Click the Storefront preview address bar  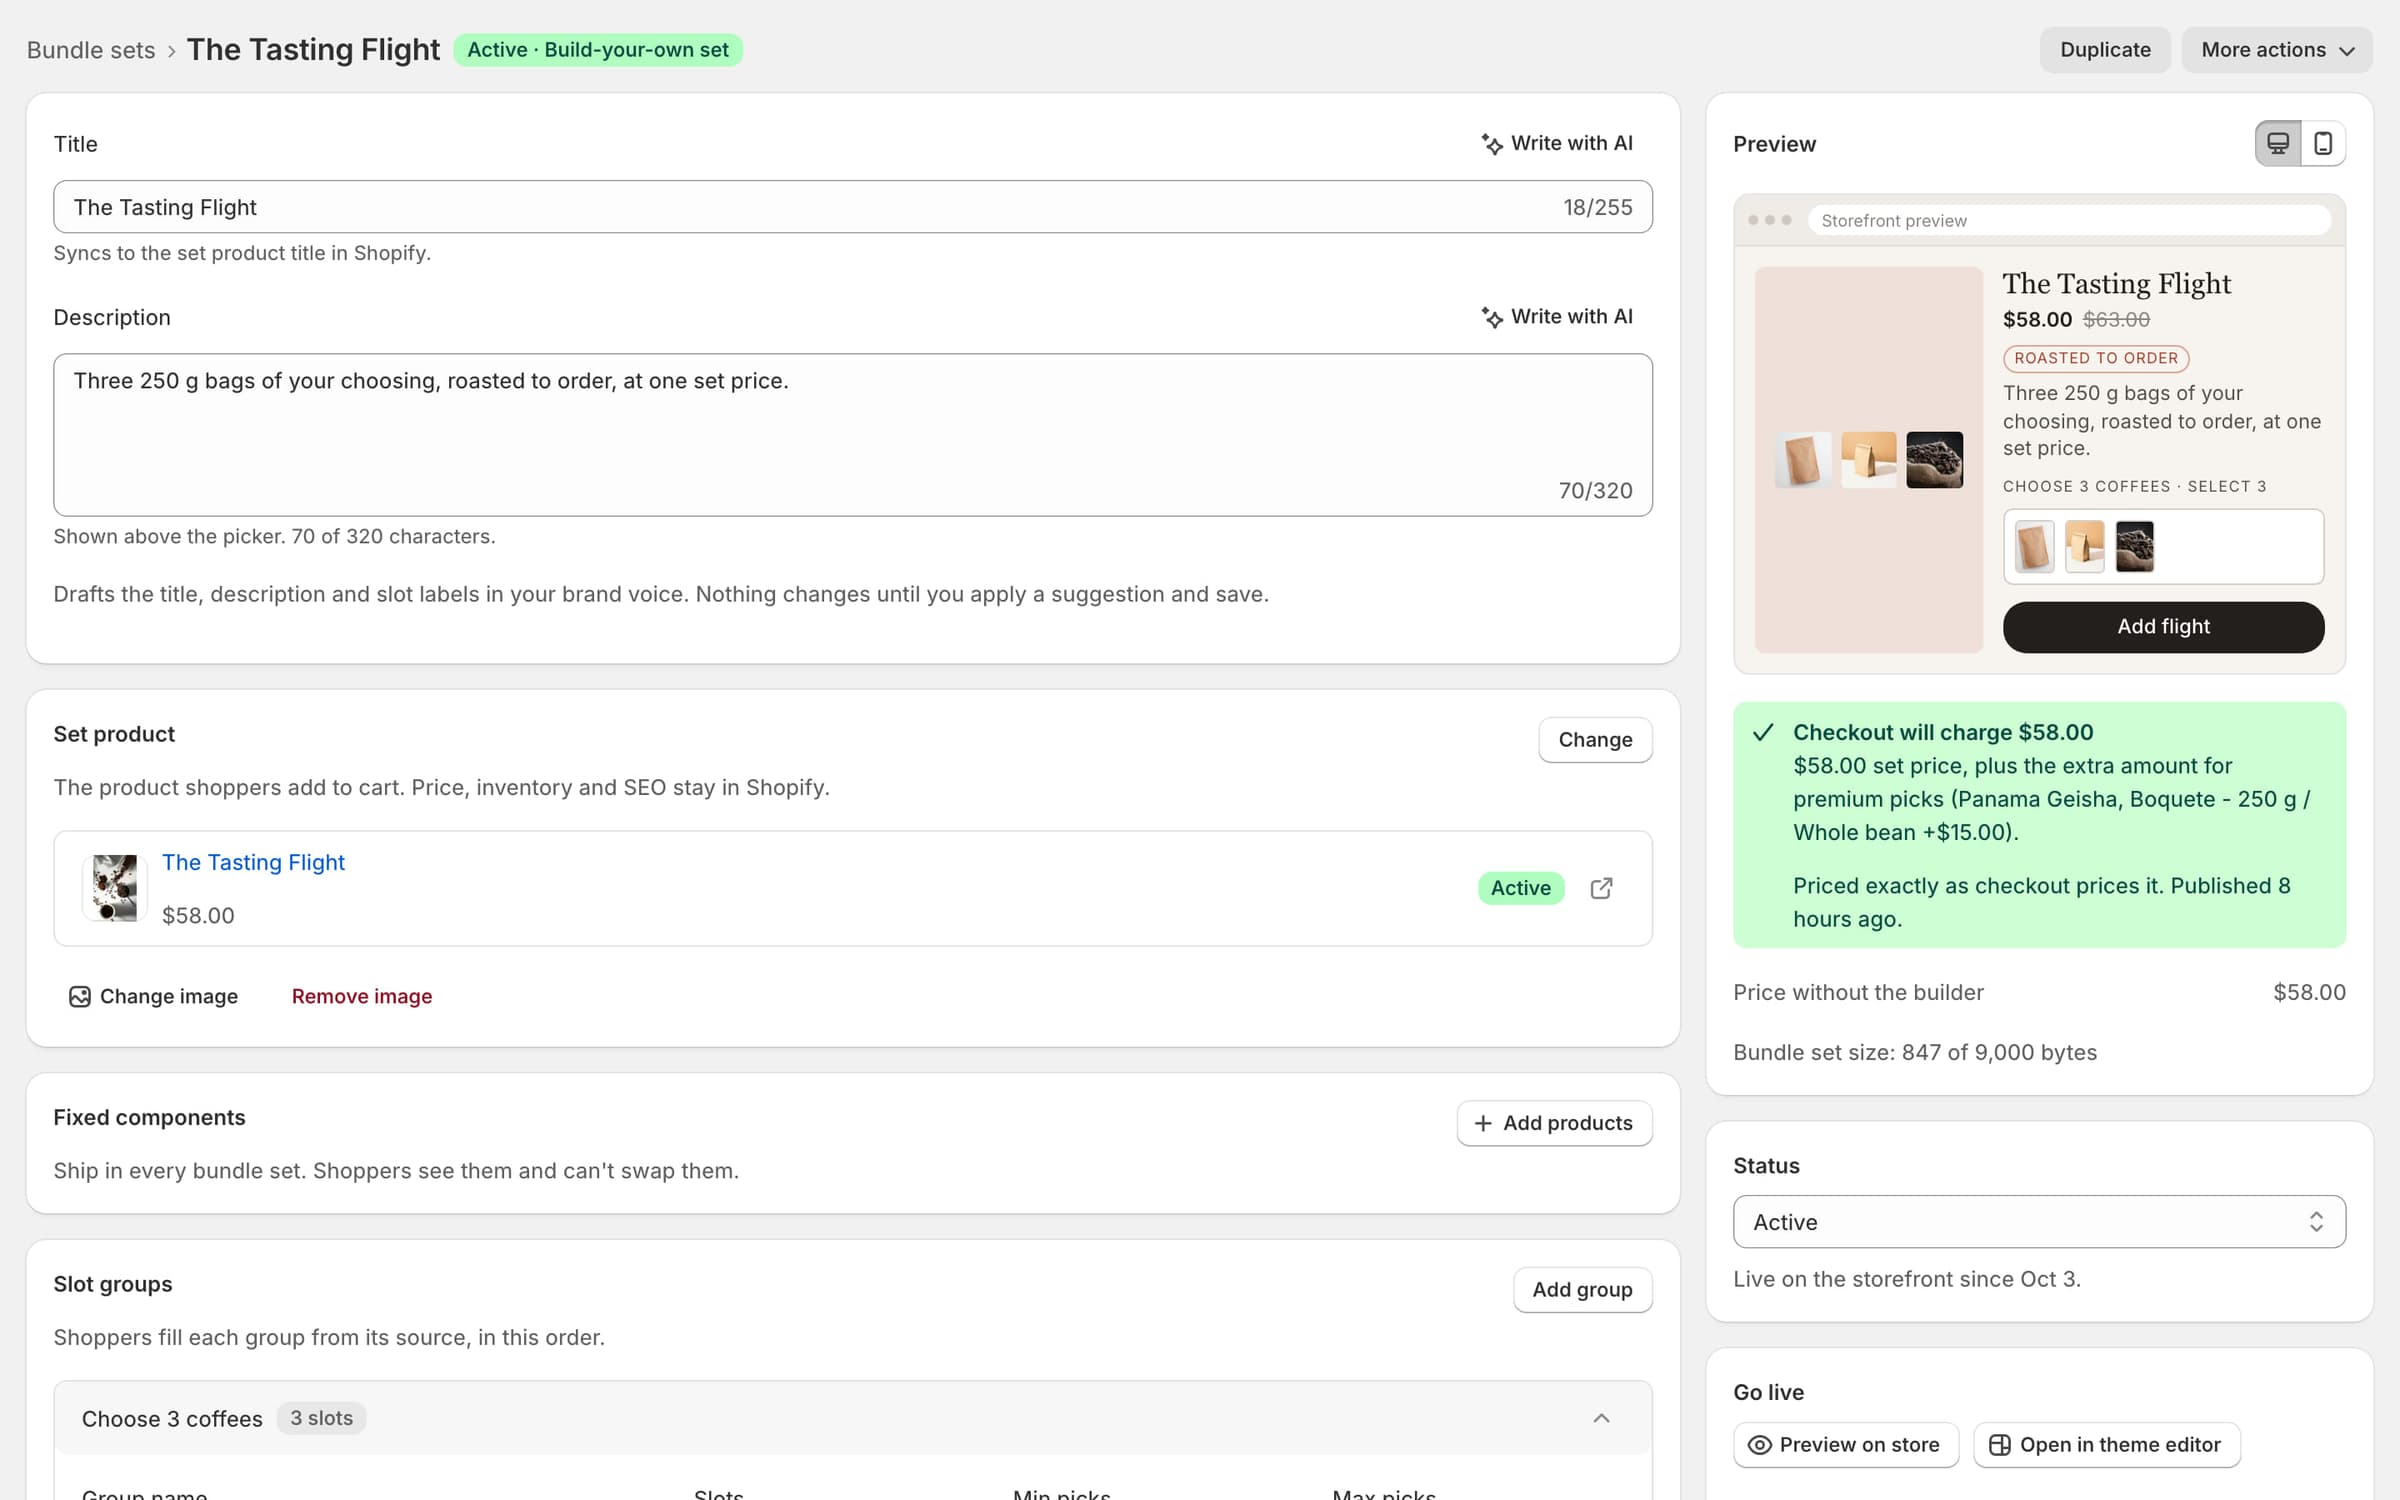2069,220
